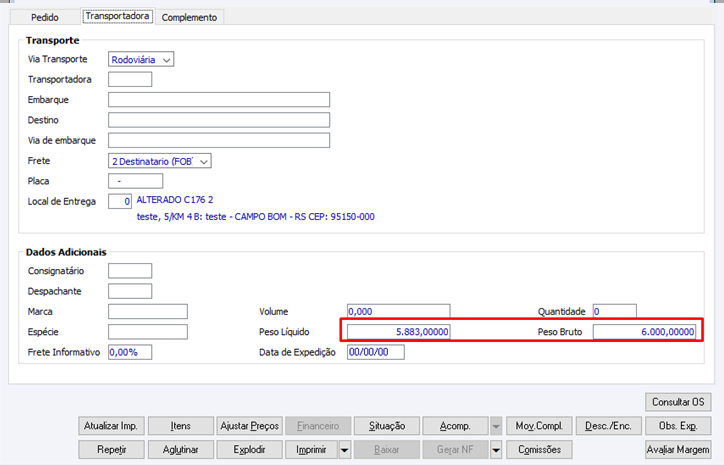Viewport: 724px width, 465px height.
Task: Click the Quantidade field
Action: pos(615,311)
